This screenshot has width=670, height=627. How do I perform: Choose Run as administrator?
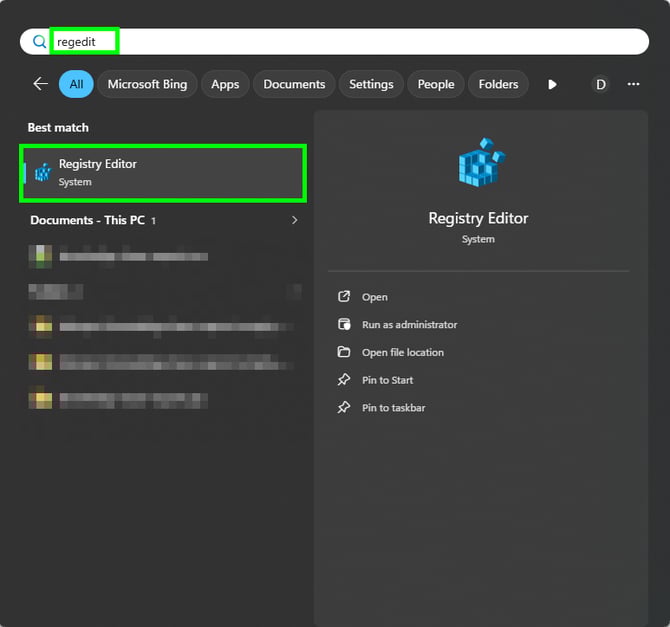coord(409,325)
